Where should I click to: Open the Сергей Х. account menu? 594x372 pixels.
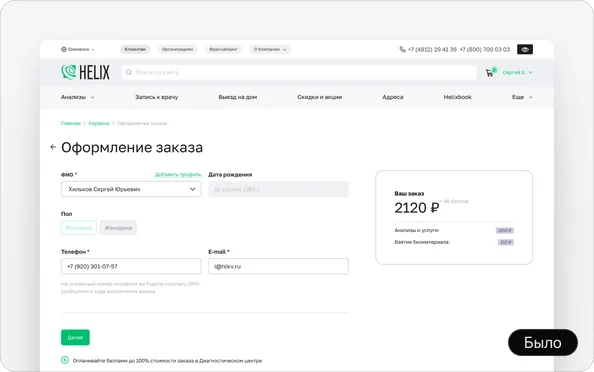517,72
